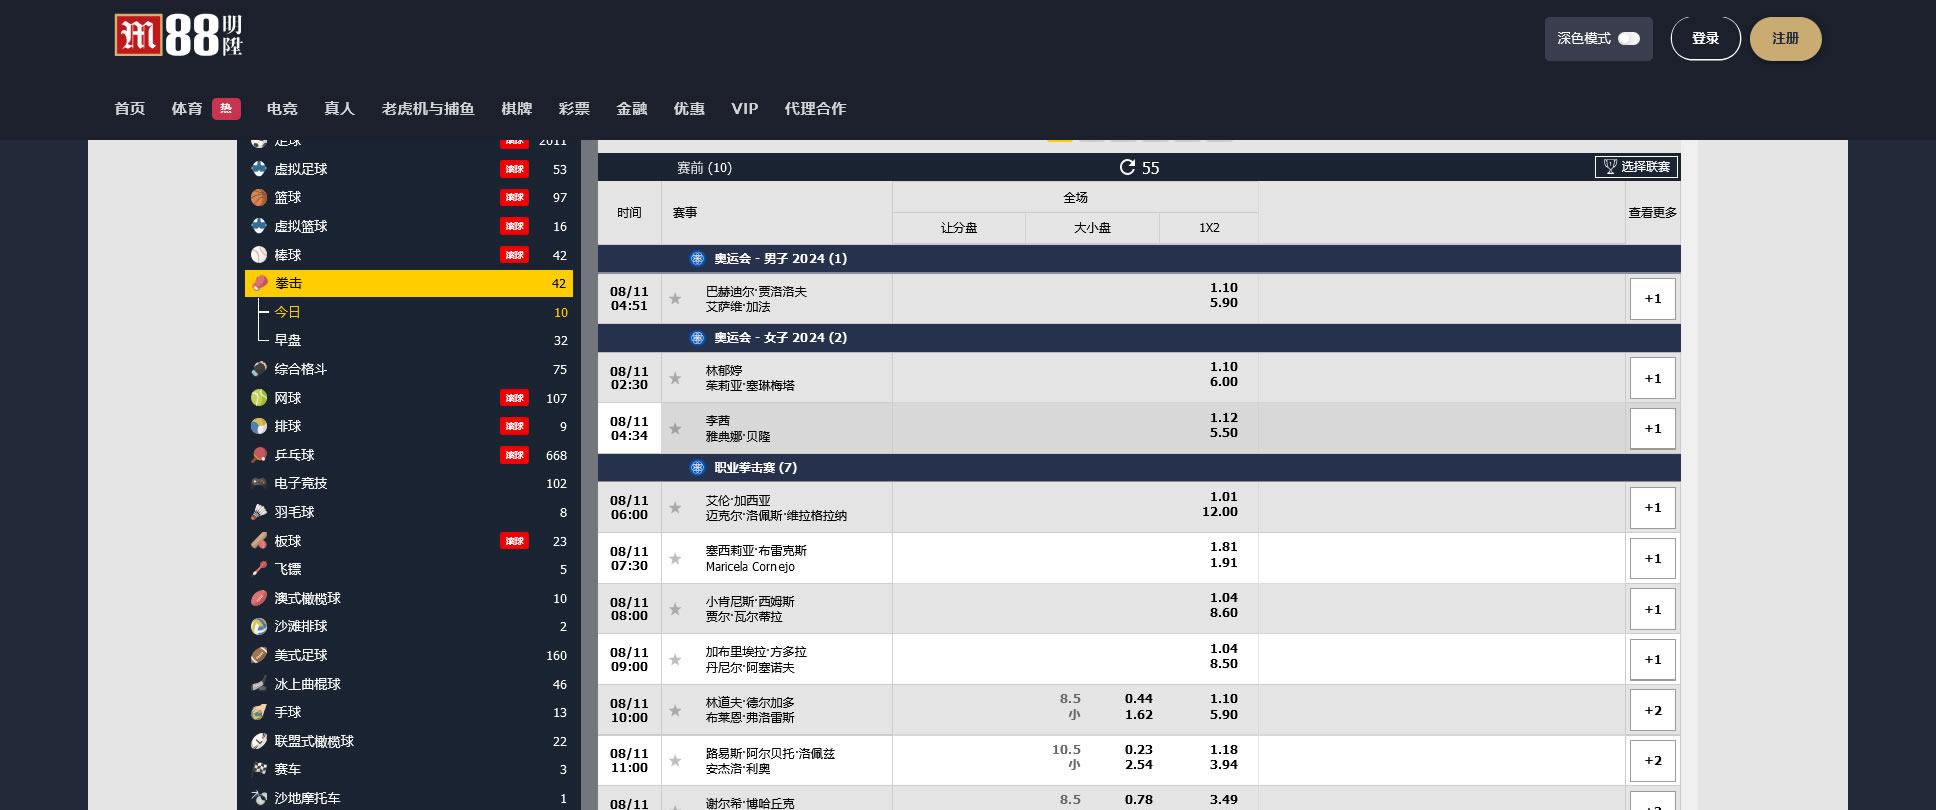This screenshot has height=810, width=1936.
Task: Expand +1 markets for 艾伦·加西亚 match
Action: click(1652, 508)
